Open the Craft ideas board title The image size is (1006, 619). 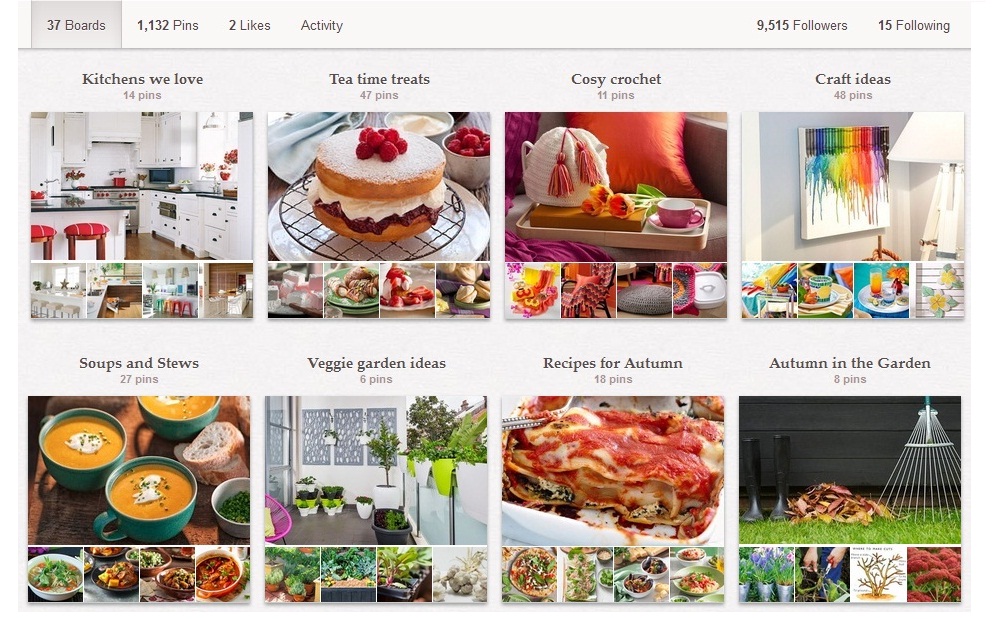coord(853,79)
